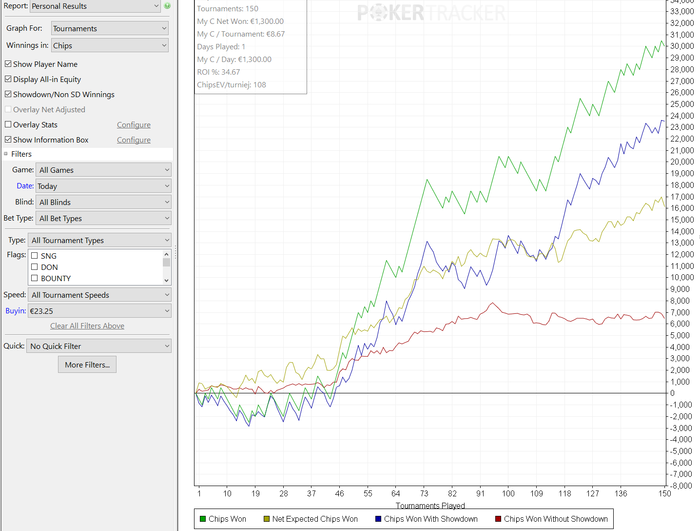Open the Speed All Tournament Speeds dropdown

click(100, 295)
